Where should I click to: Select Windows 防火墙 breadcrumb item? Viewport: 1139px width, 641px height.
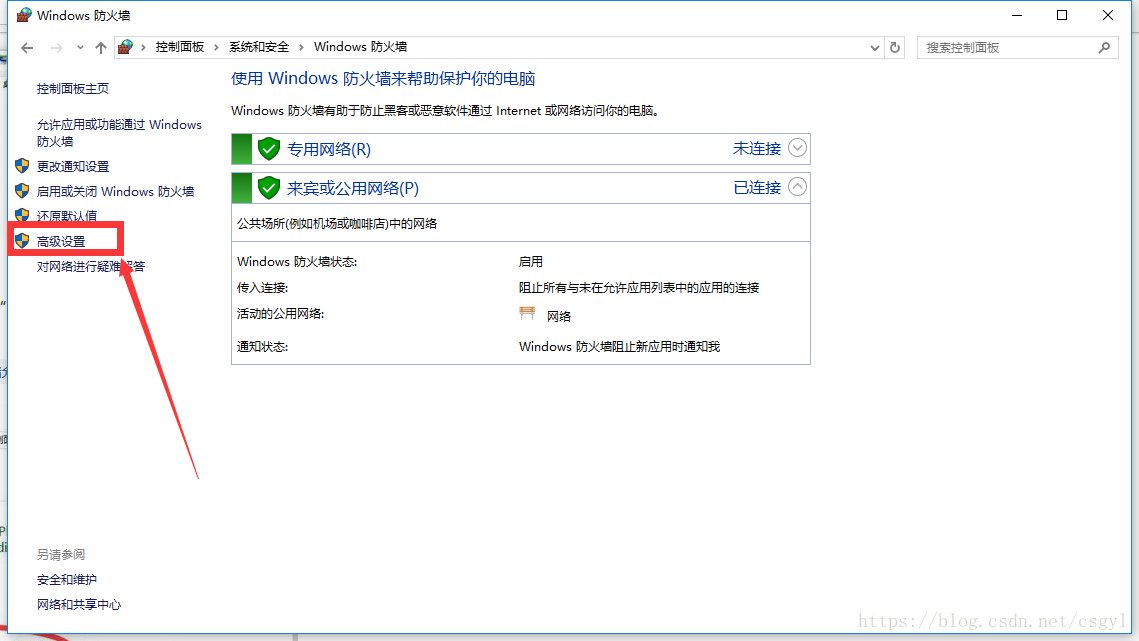(x=360, y=47)
